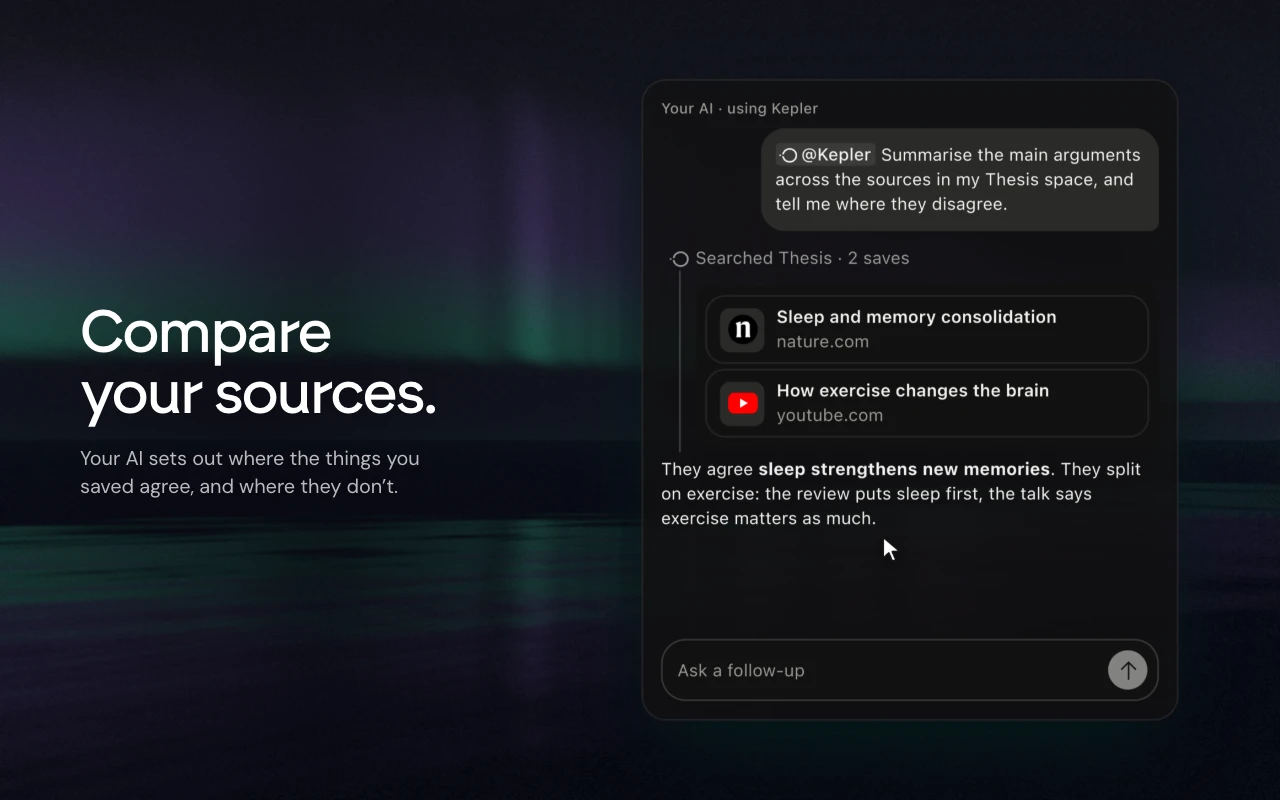Click the Searched Thesis · 2 saves label
The height and width of the screenshot is (800, 1280).
802,258
